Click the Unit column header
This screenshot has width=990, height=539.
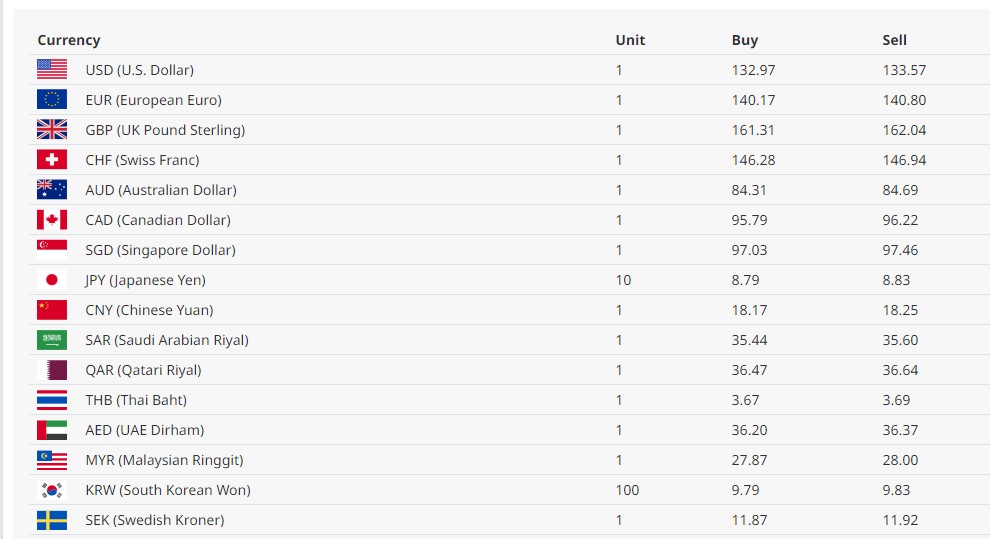(630, 40)
